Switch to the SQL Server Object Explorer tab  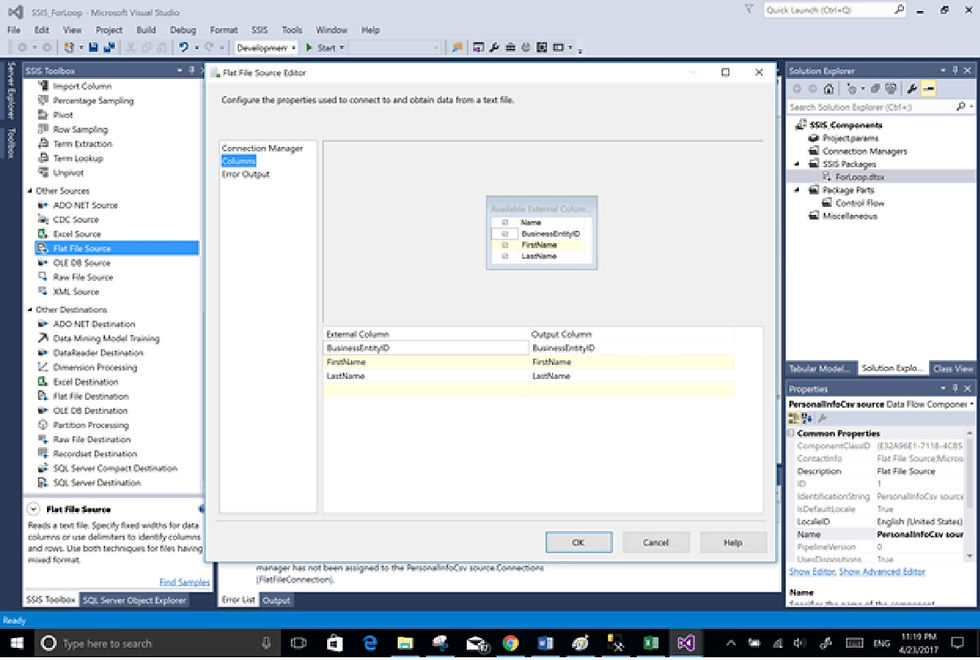pyautogui.click(x=134, y=600)
